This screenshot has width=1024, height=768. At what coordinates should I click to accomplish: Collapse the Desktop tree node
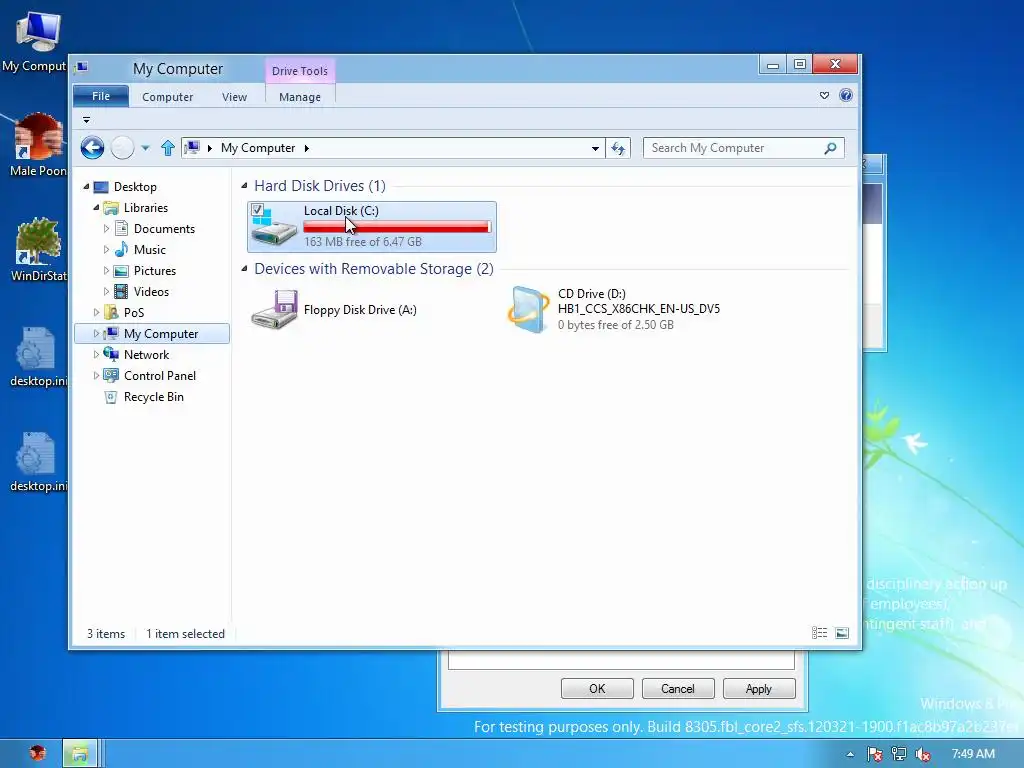click(x=86, y=187)
